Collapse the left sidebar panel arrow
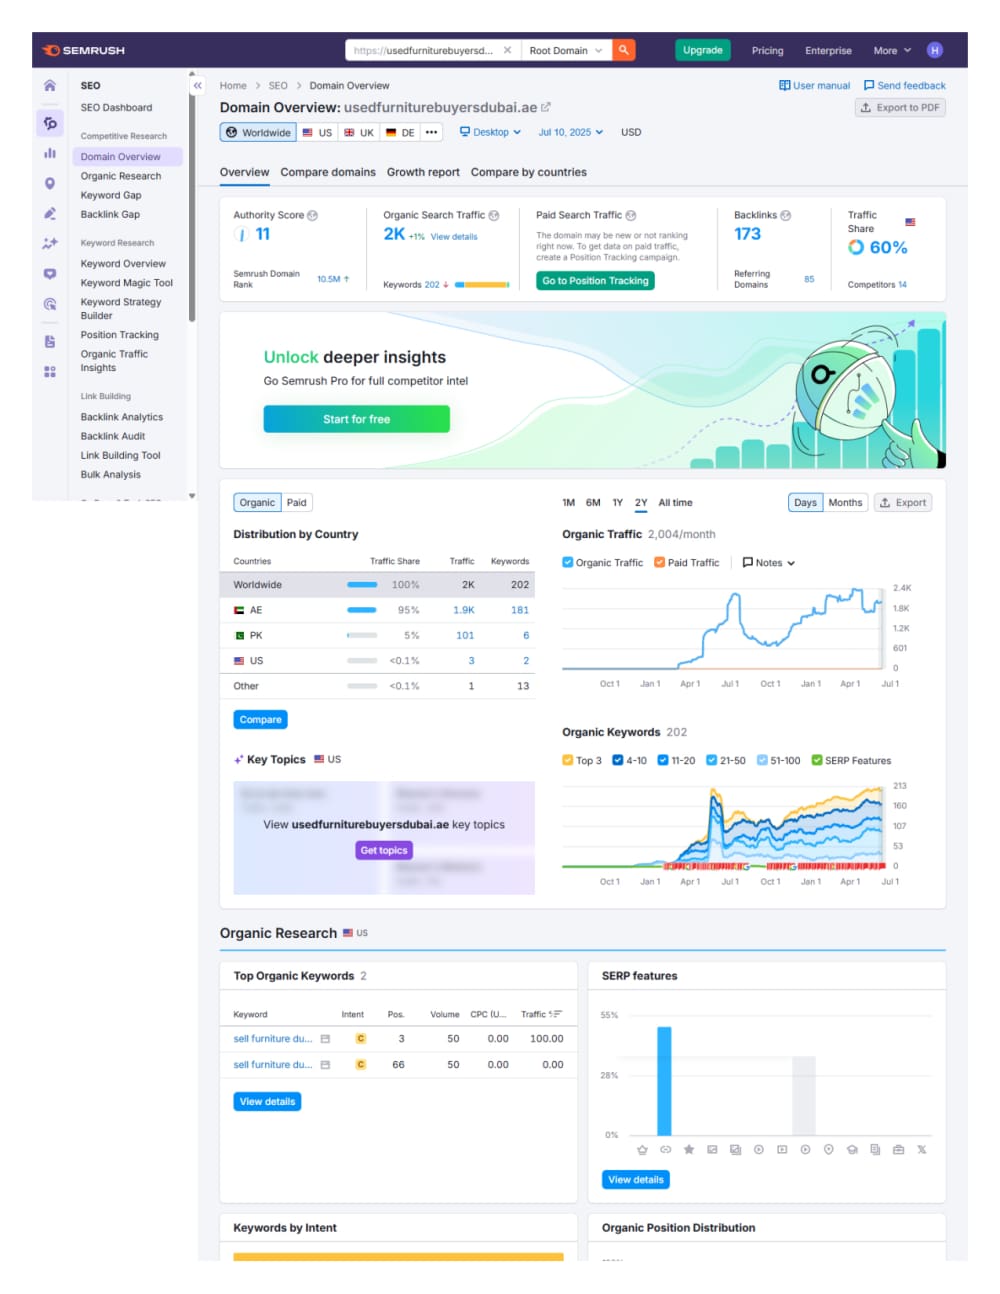The height and width of the screenshot is (1294, 1000). (197, 86)
